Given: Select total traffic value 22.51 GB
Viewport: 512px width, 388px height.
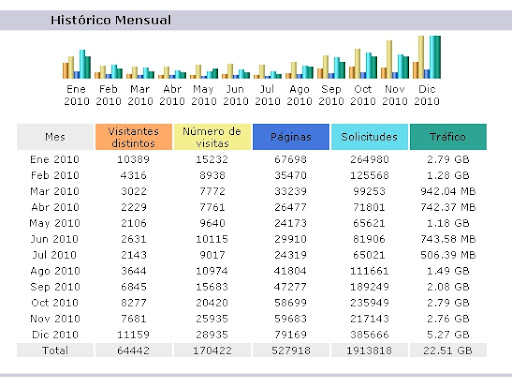Looking at the screenshot, I should point(448,350).
